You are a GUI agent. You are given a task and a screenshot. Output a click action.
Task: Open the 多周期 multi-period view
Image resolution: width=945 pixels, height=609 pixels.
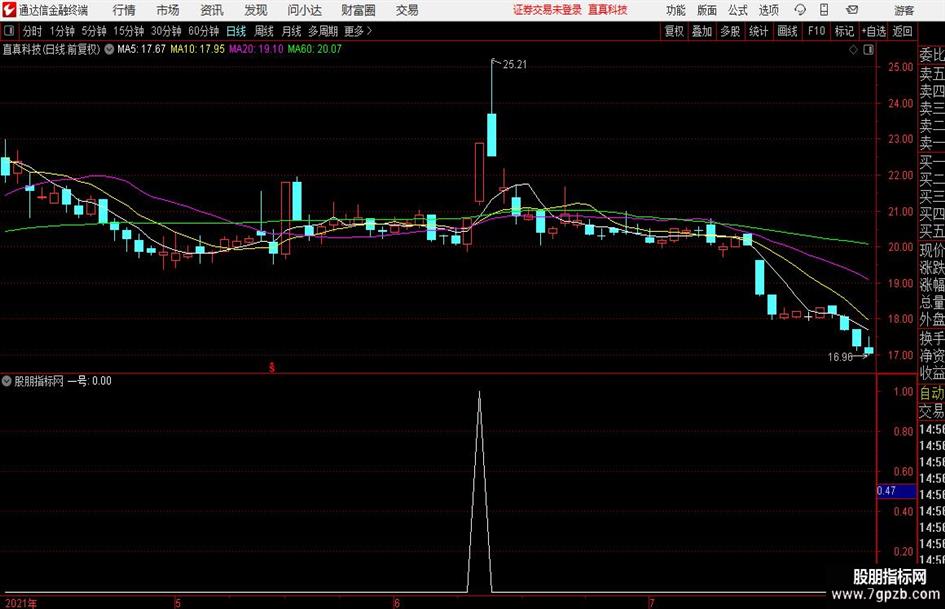323,31
